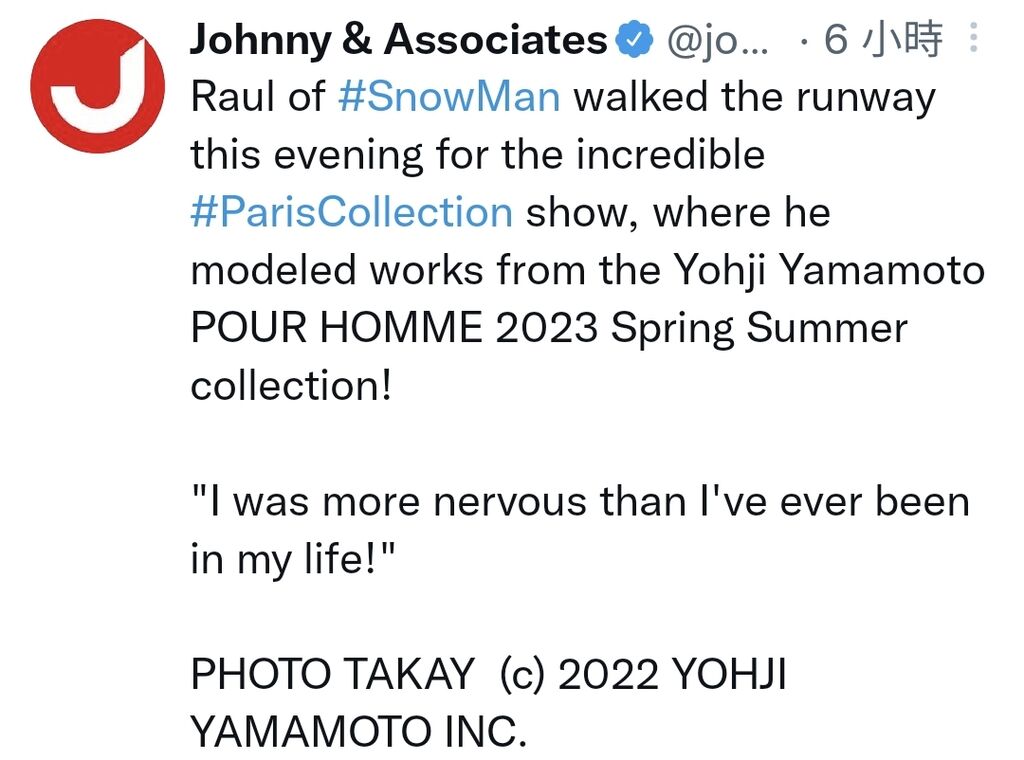The width and height of the screenshot is (1024, 760).
Task: Click the 'show, where he' text
Action: [679, 214]
